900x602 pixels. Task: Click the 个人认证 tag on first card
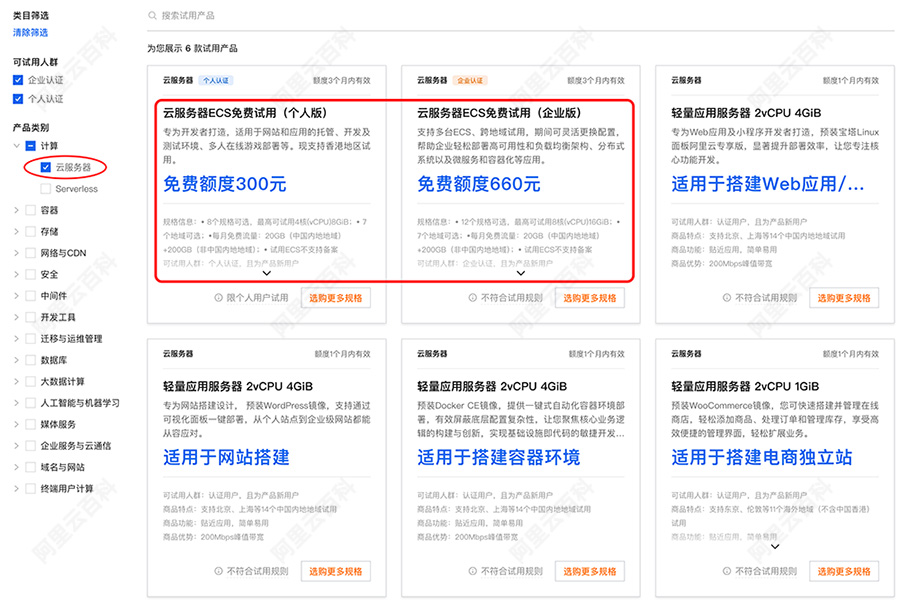pos(216,80)
